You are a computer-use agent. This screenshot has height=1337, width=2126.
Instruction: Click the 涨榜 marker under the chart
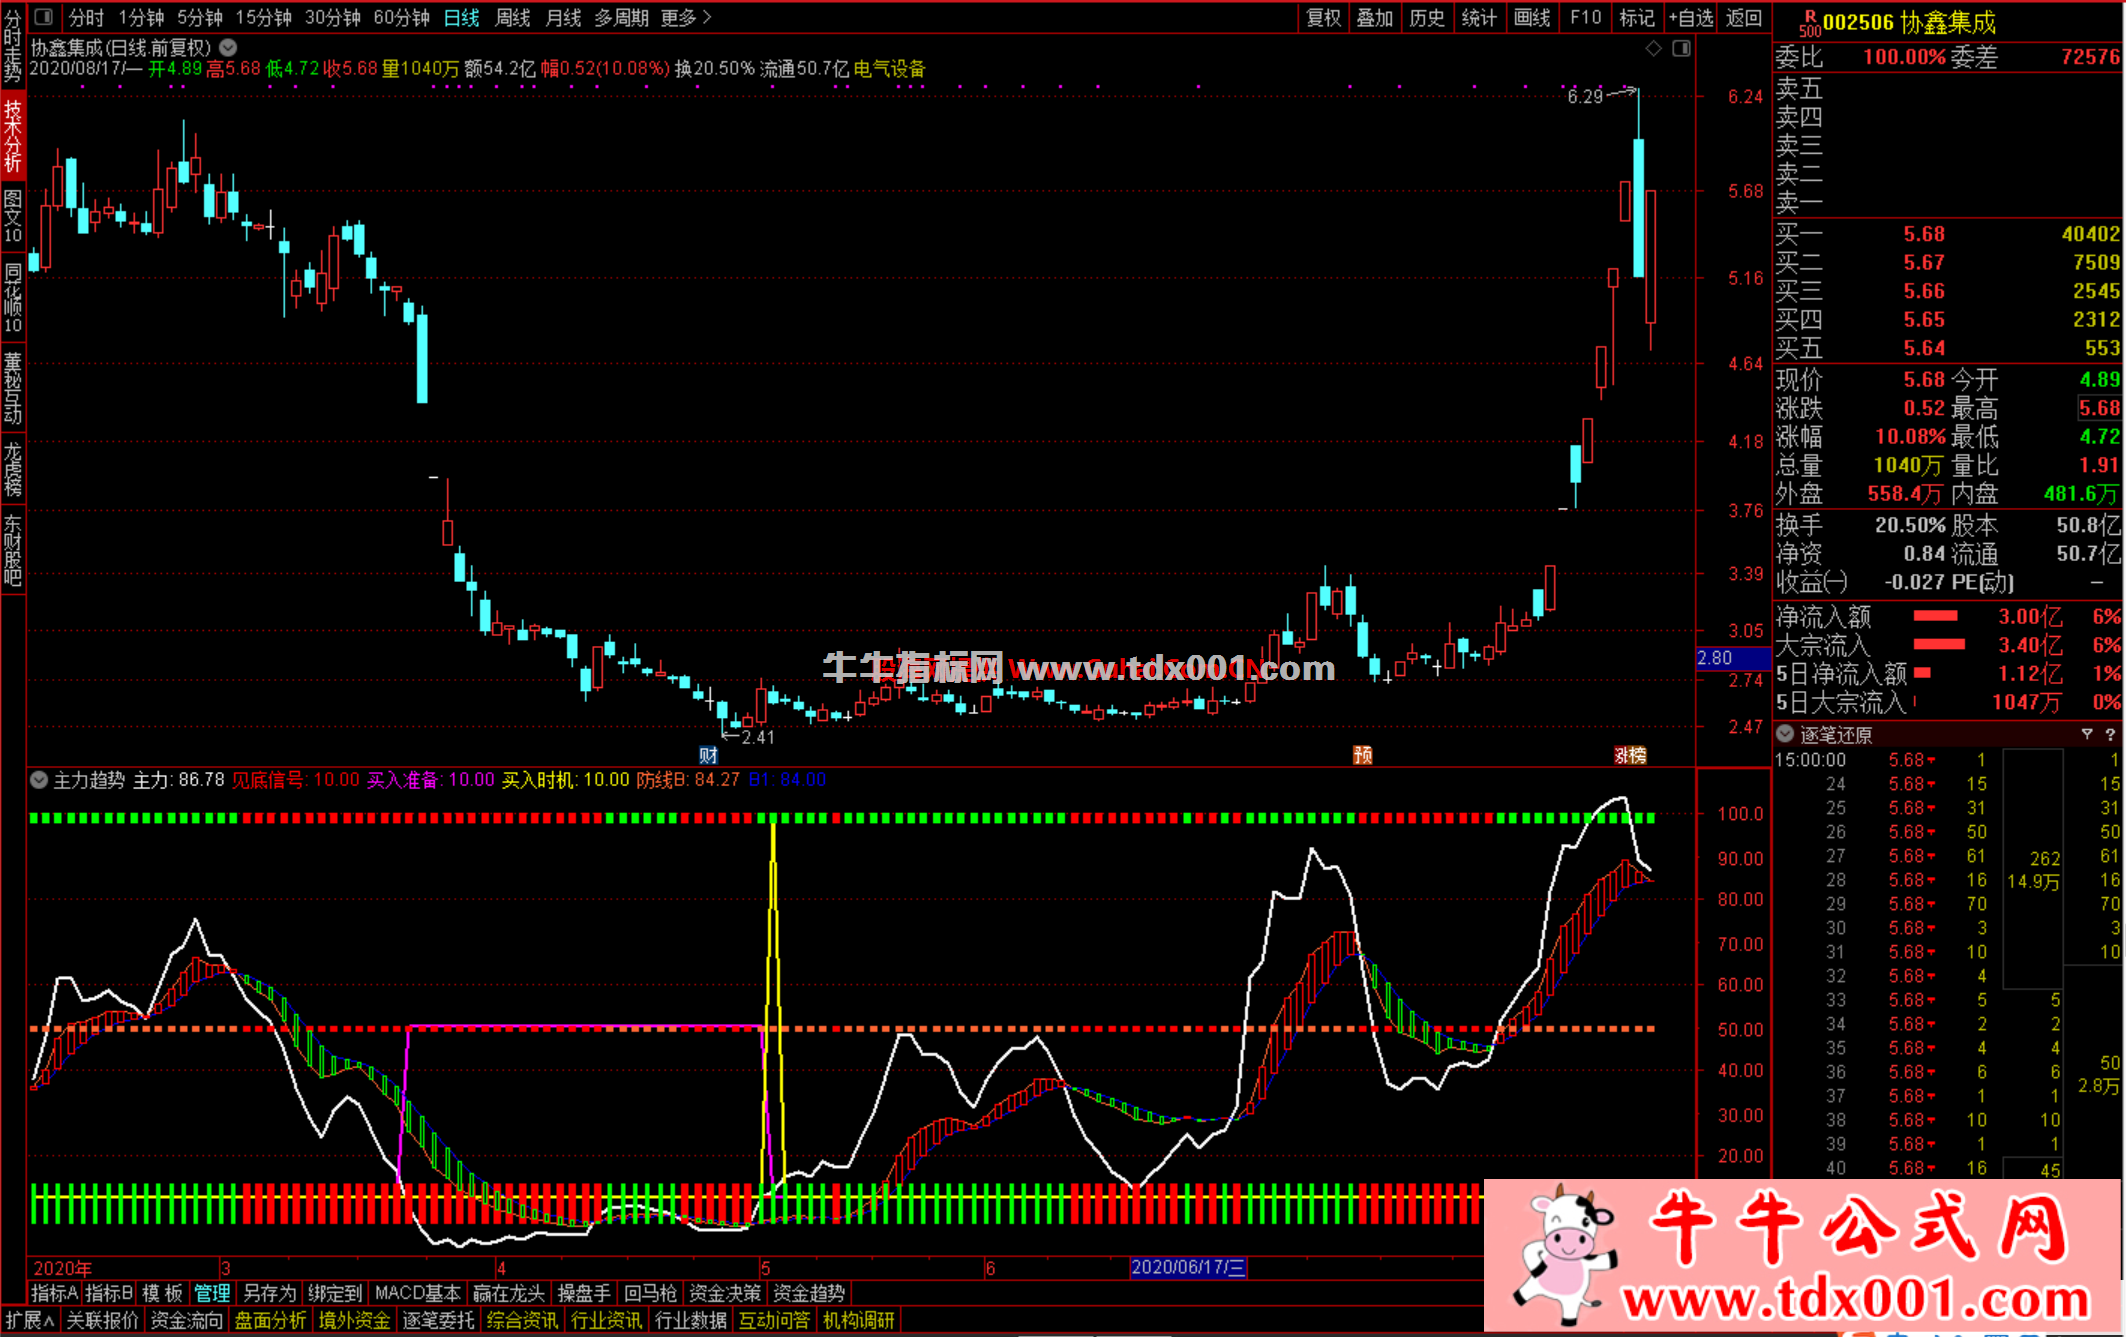click(1630, 755)
